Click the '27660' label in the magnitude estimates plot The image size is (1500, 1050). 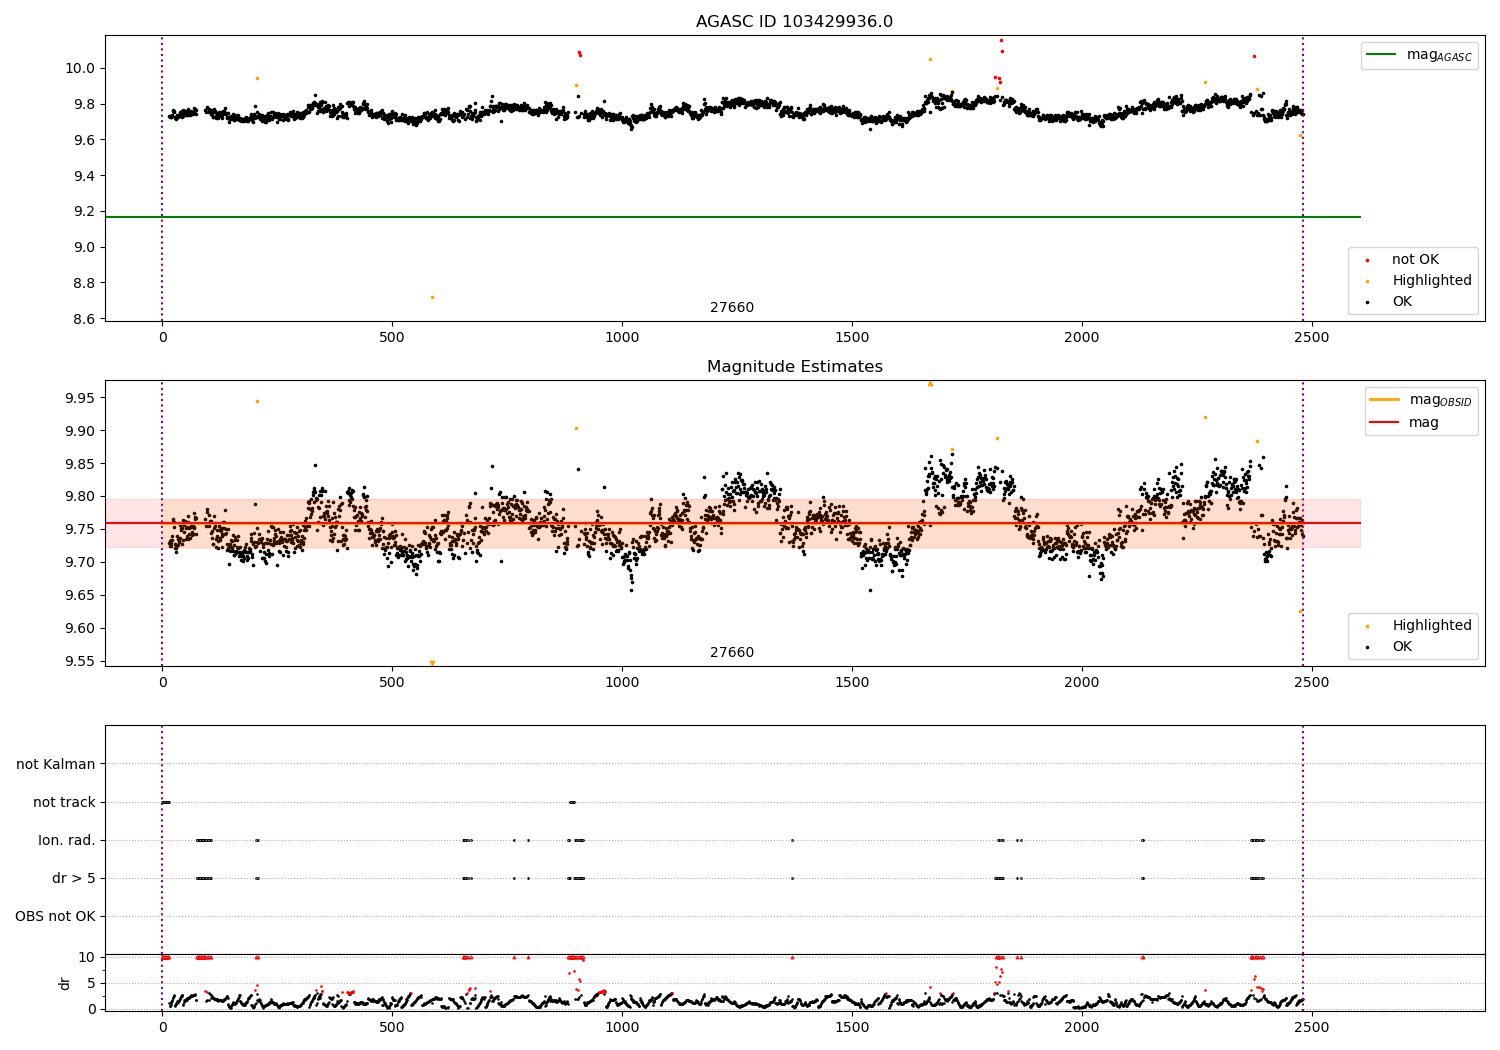(x=732, y=653)
